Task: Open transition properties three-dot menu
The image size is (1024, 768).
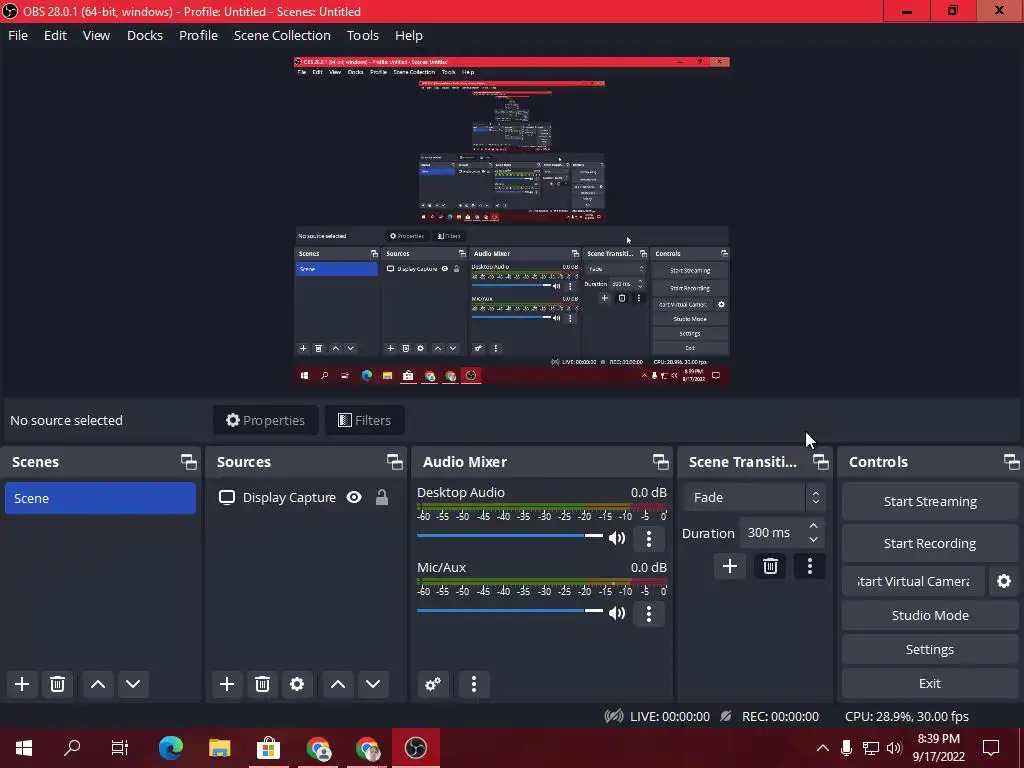Action: pos(810,566)
